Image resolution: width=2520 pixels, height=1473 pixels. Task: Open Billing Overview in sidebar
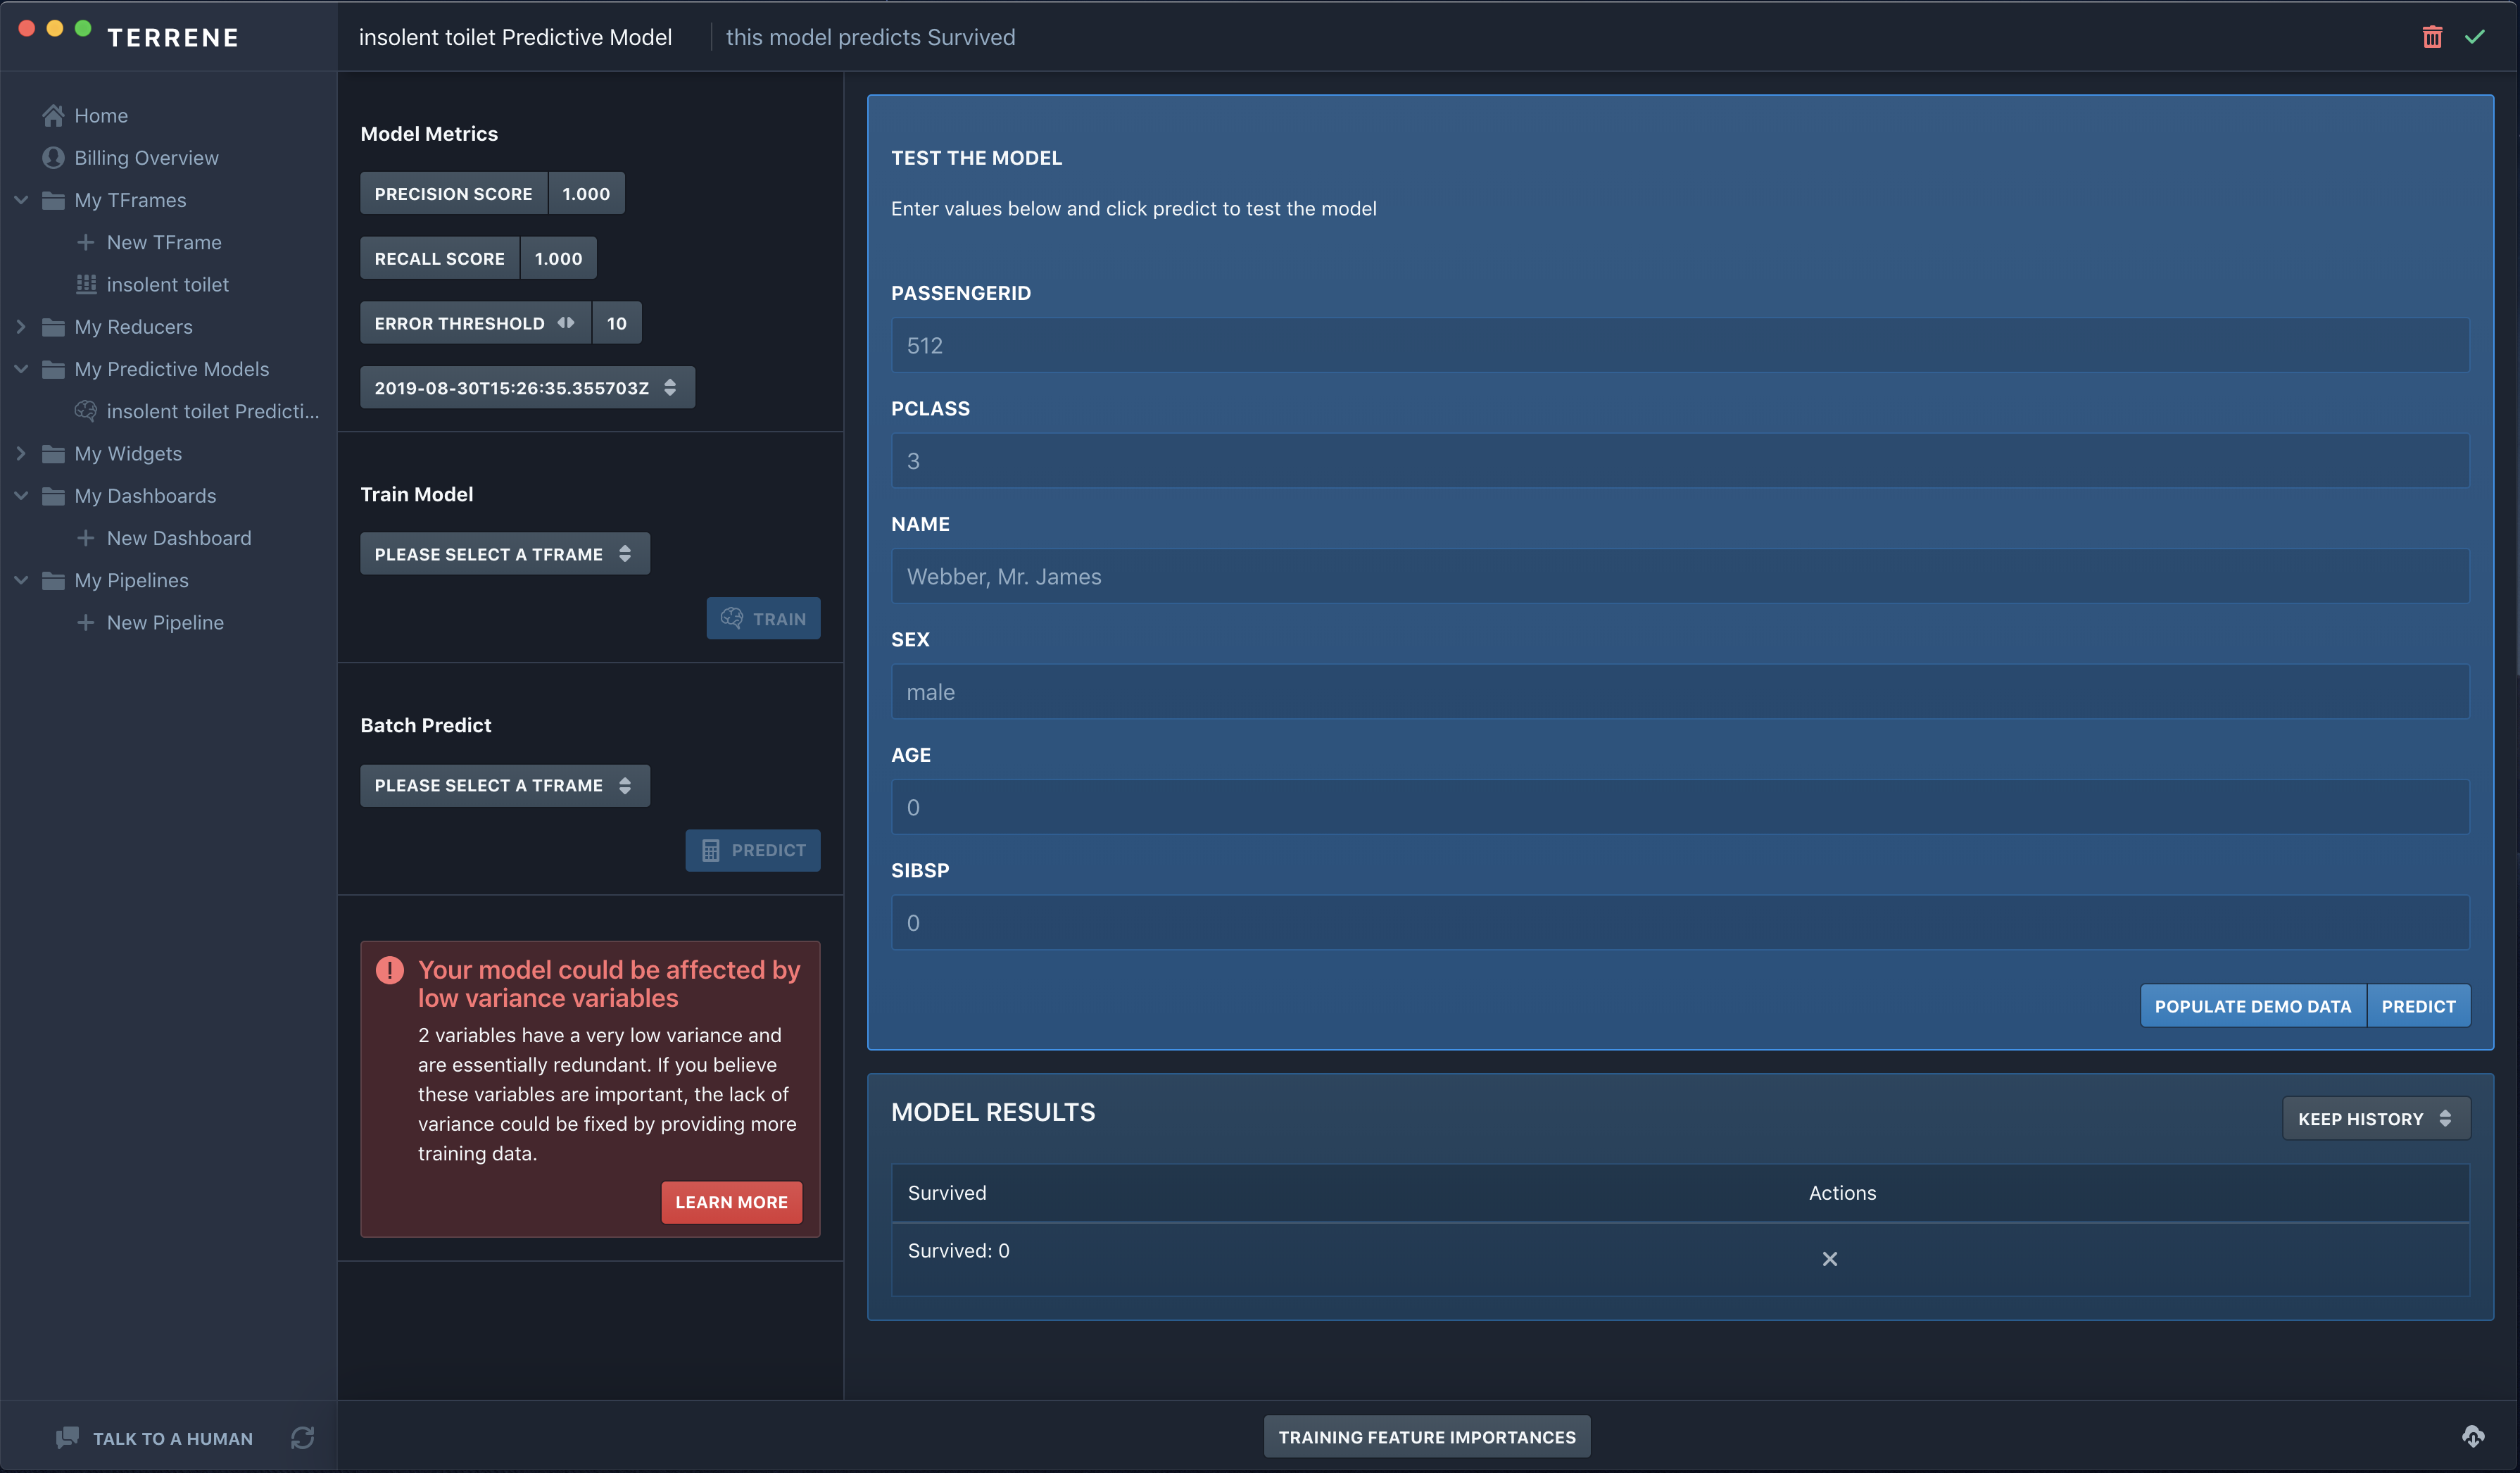[146, 158]
